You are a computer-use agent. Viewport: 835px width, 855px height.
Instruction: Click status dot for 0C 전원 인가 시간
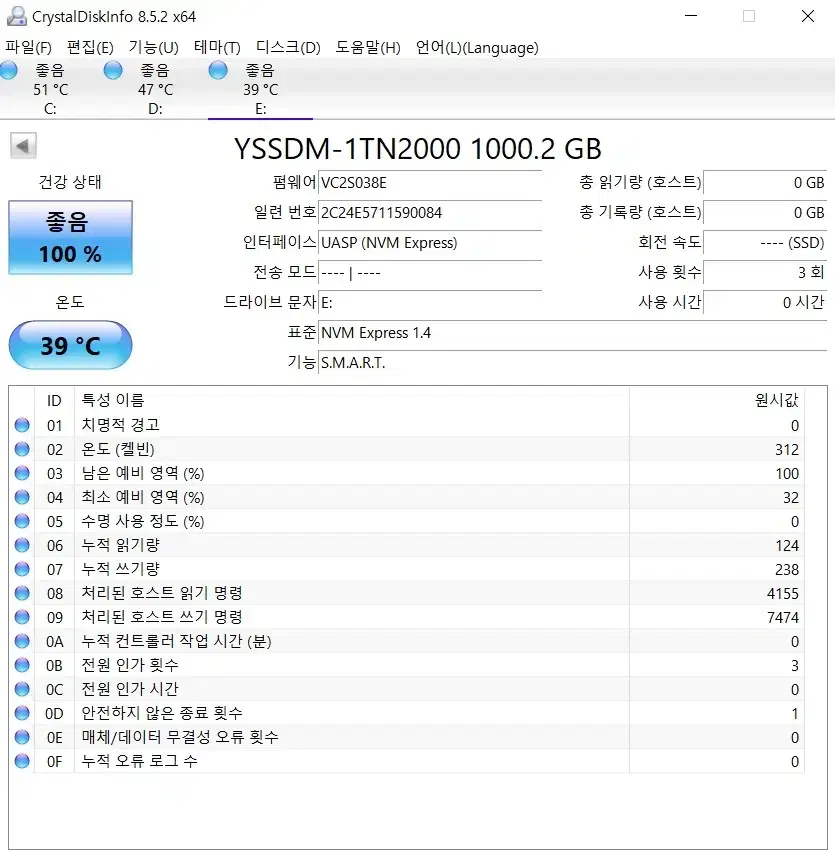[x=22, y=689]
